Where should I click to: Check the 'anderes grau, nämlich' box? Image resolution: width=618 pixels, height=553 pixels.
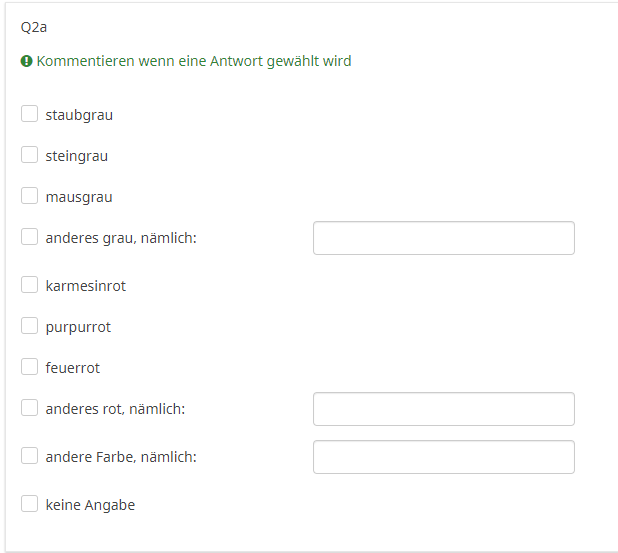click(30, 237)
